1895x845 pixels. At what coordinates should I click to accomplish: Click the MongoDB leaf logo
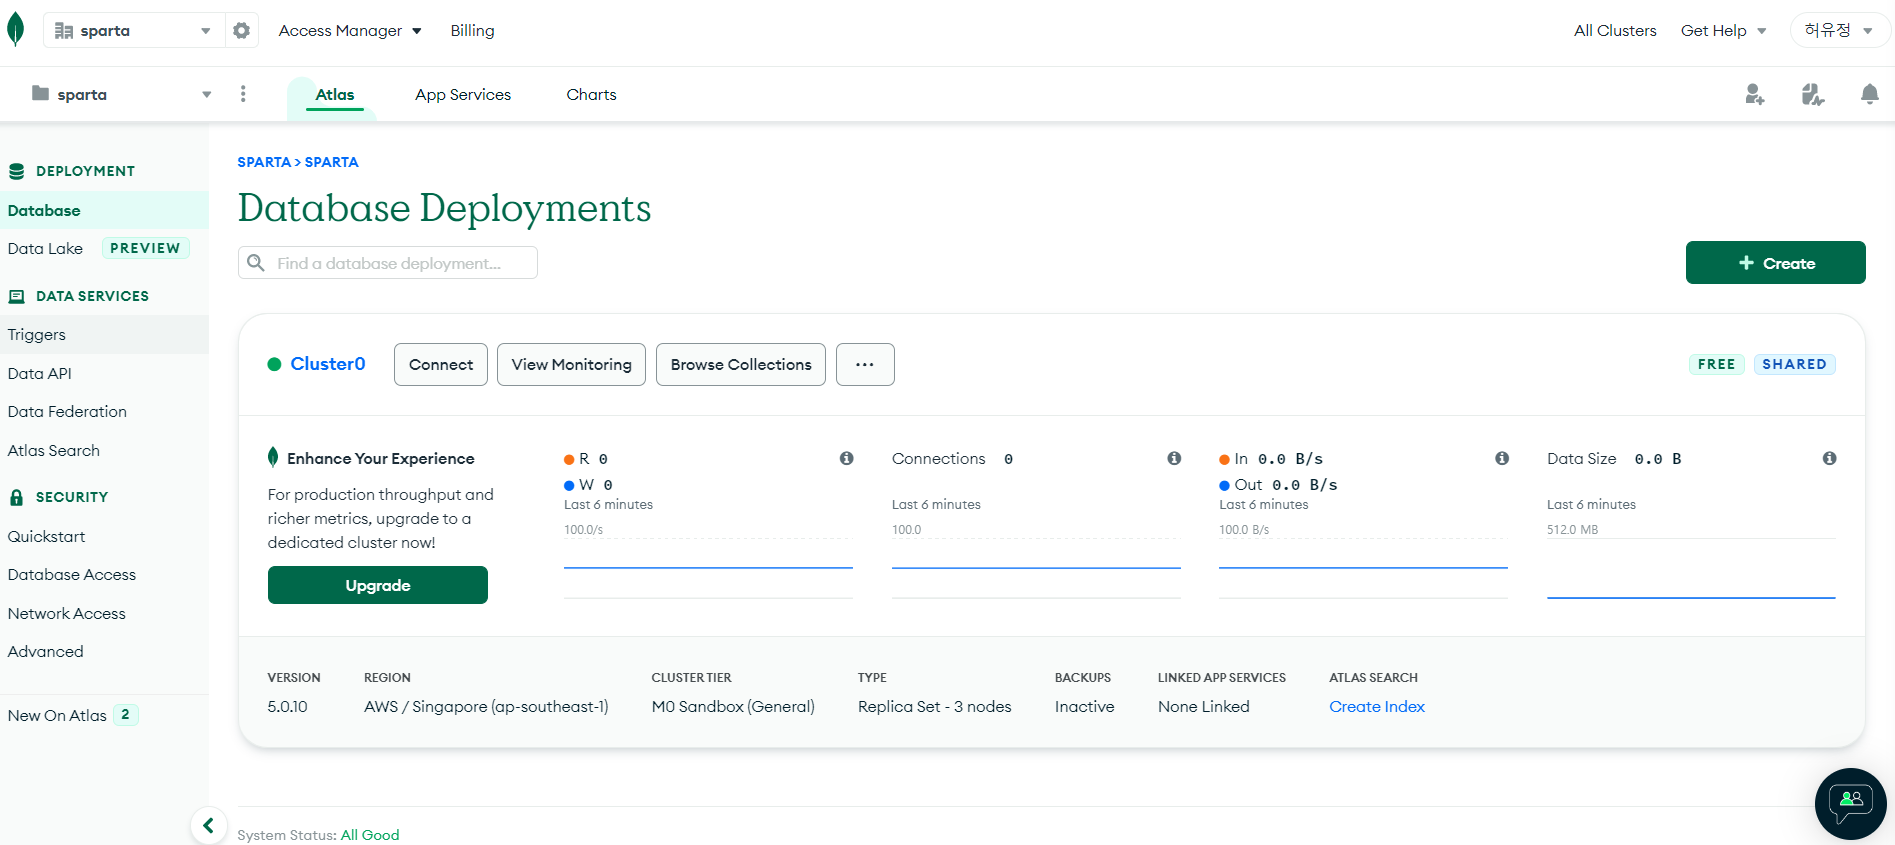click(15, 30)
